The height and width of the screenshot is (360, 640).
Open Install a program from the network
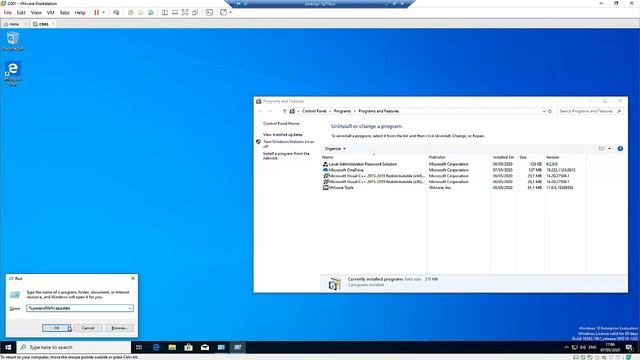pos(286,156)
